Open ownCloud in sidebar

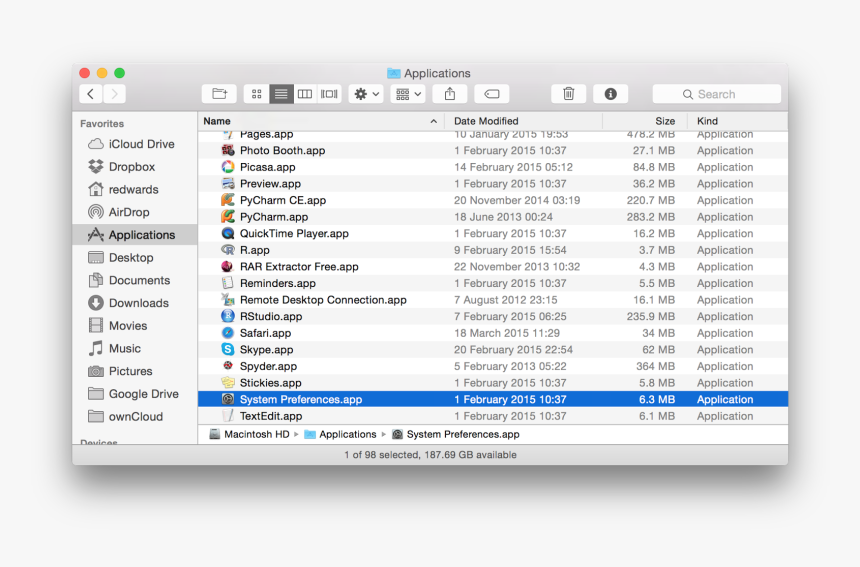(x=135, y=417)
